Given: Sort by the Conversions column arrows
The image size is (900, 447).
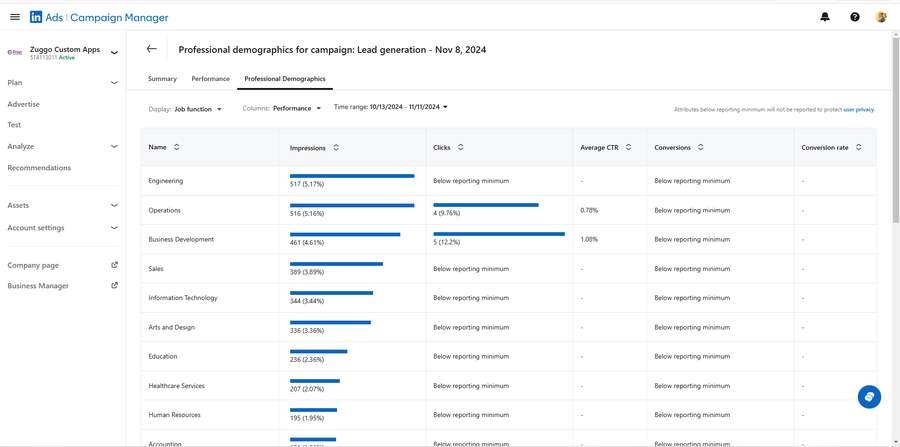Looking at the screenshot, I should pyautogui.click(x=700, y=147).
